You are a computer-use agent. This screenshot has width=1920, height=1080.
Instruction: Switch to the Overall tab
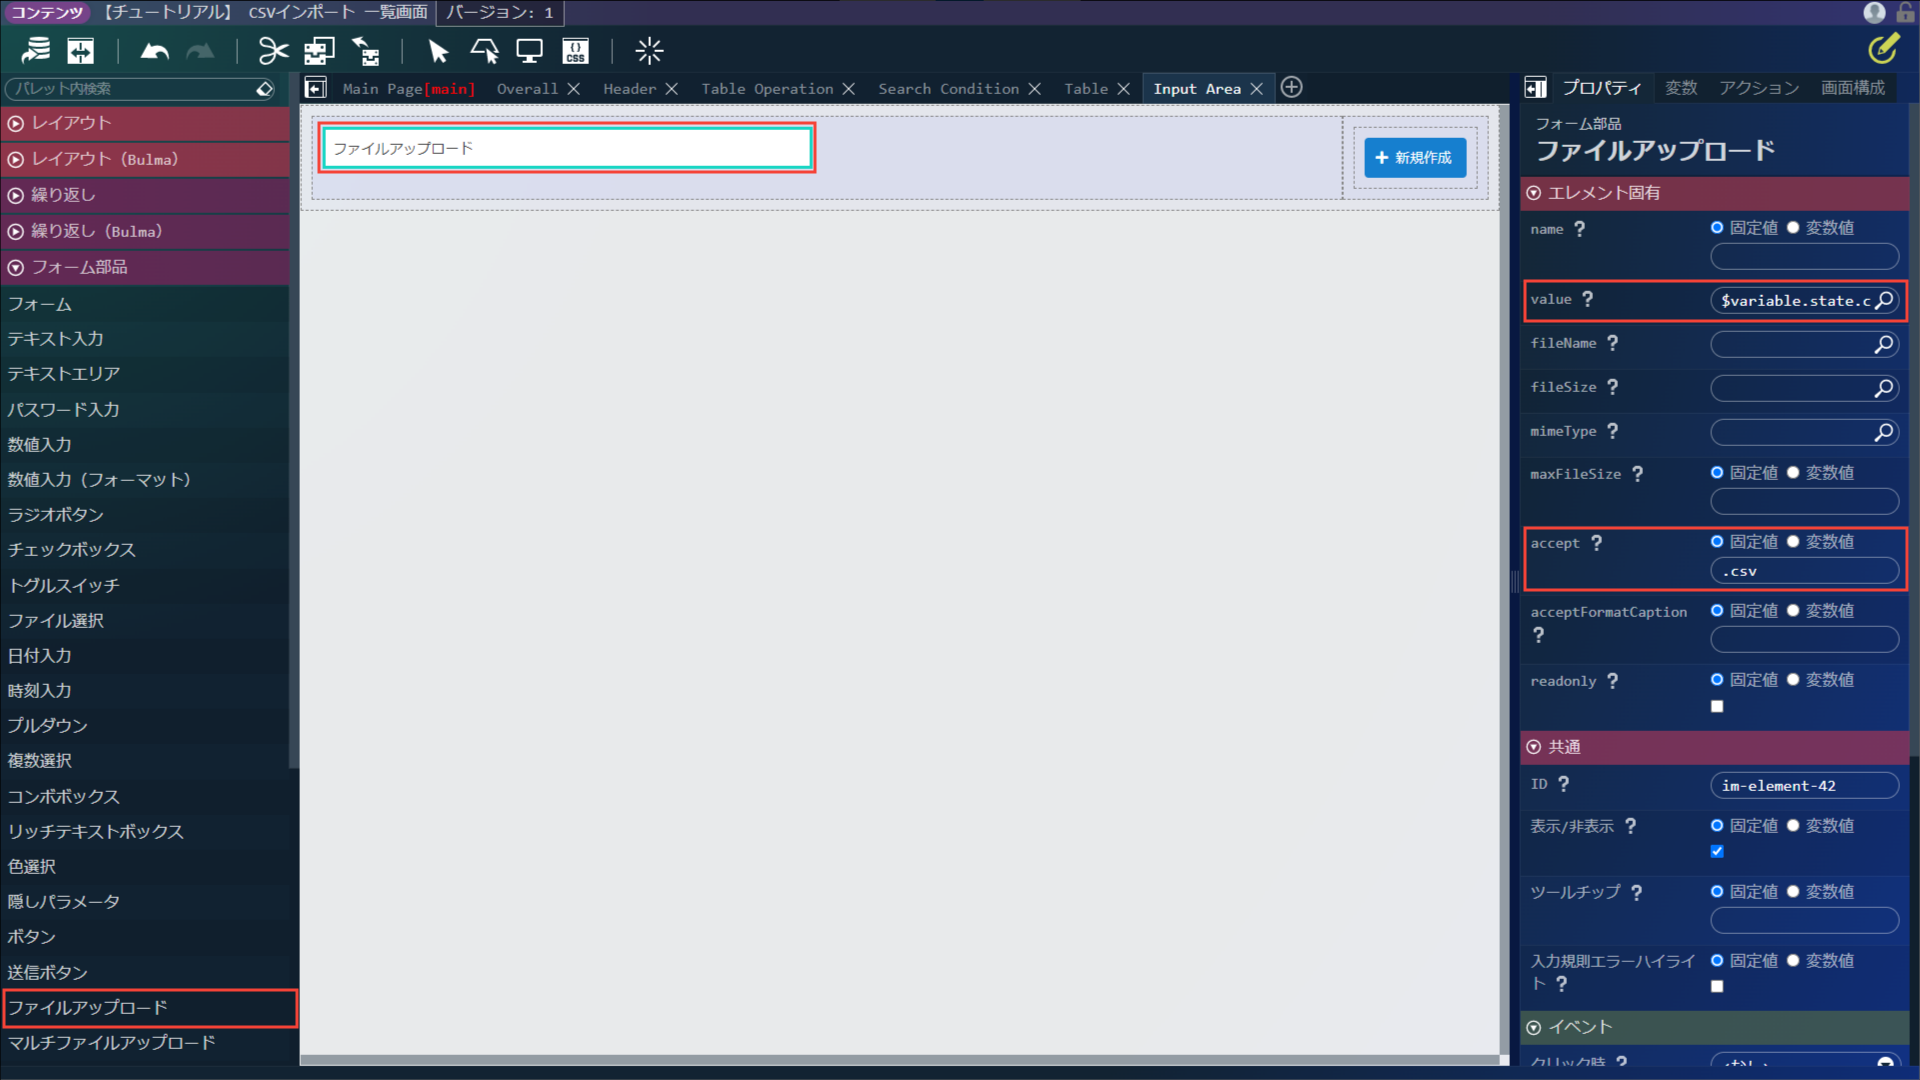click(527, 89)
